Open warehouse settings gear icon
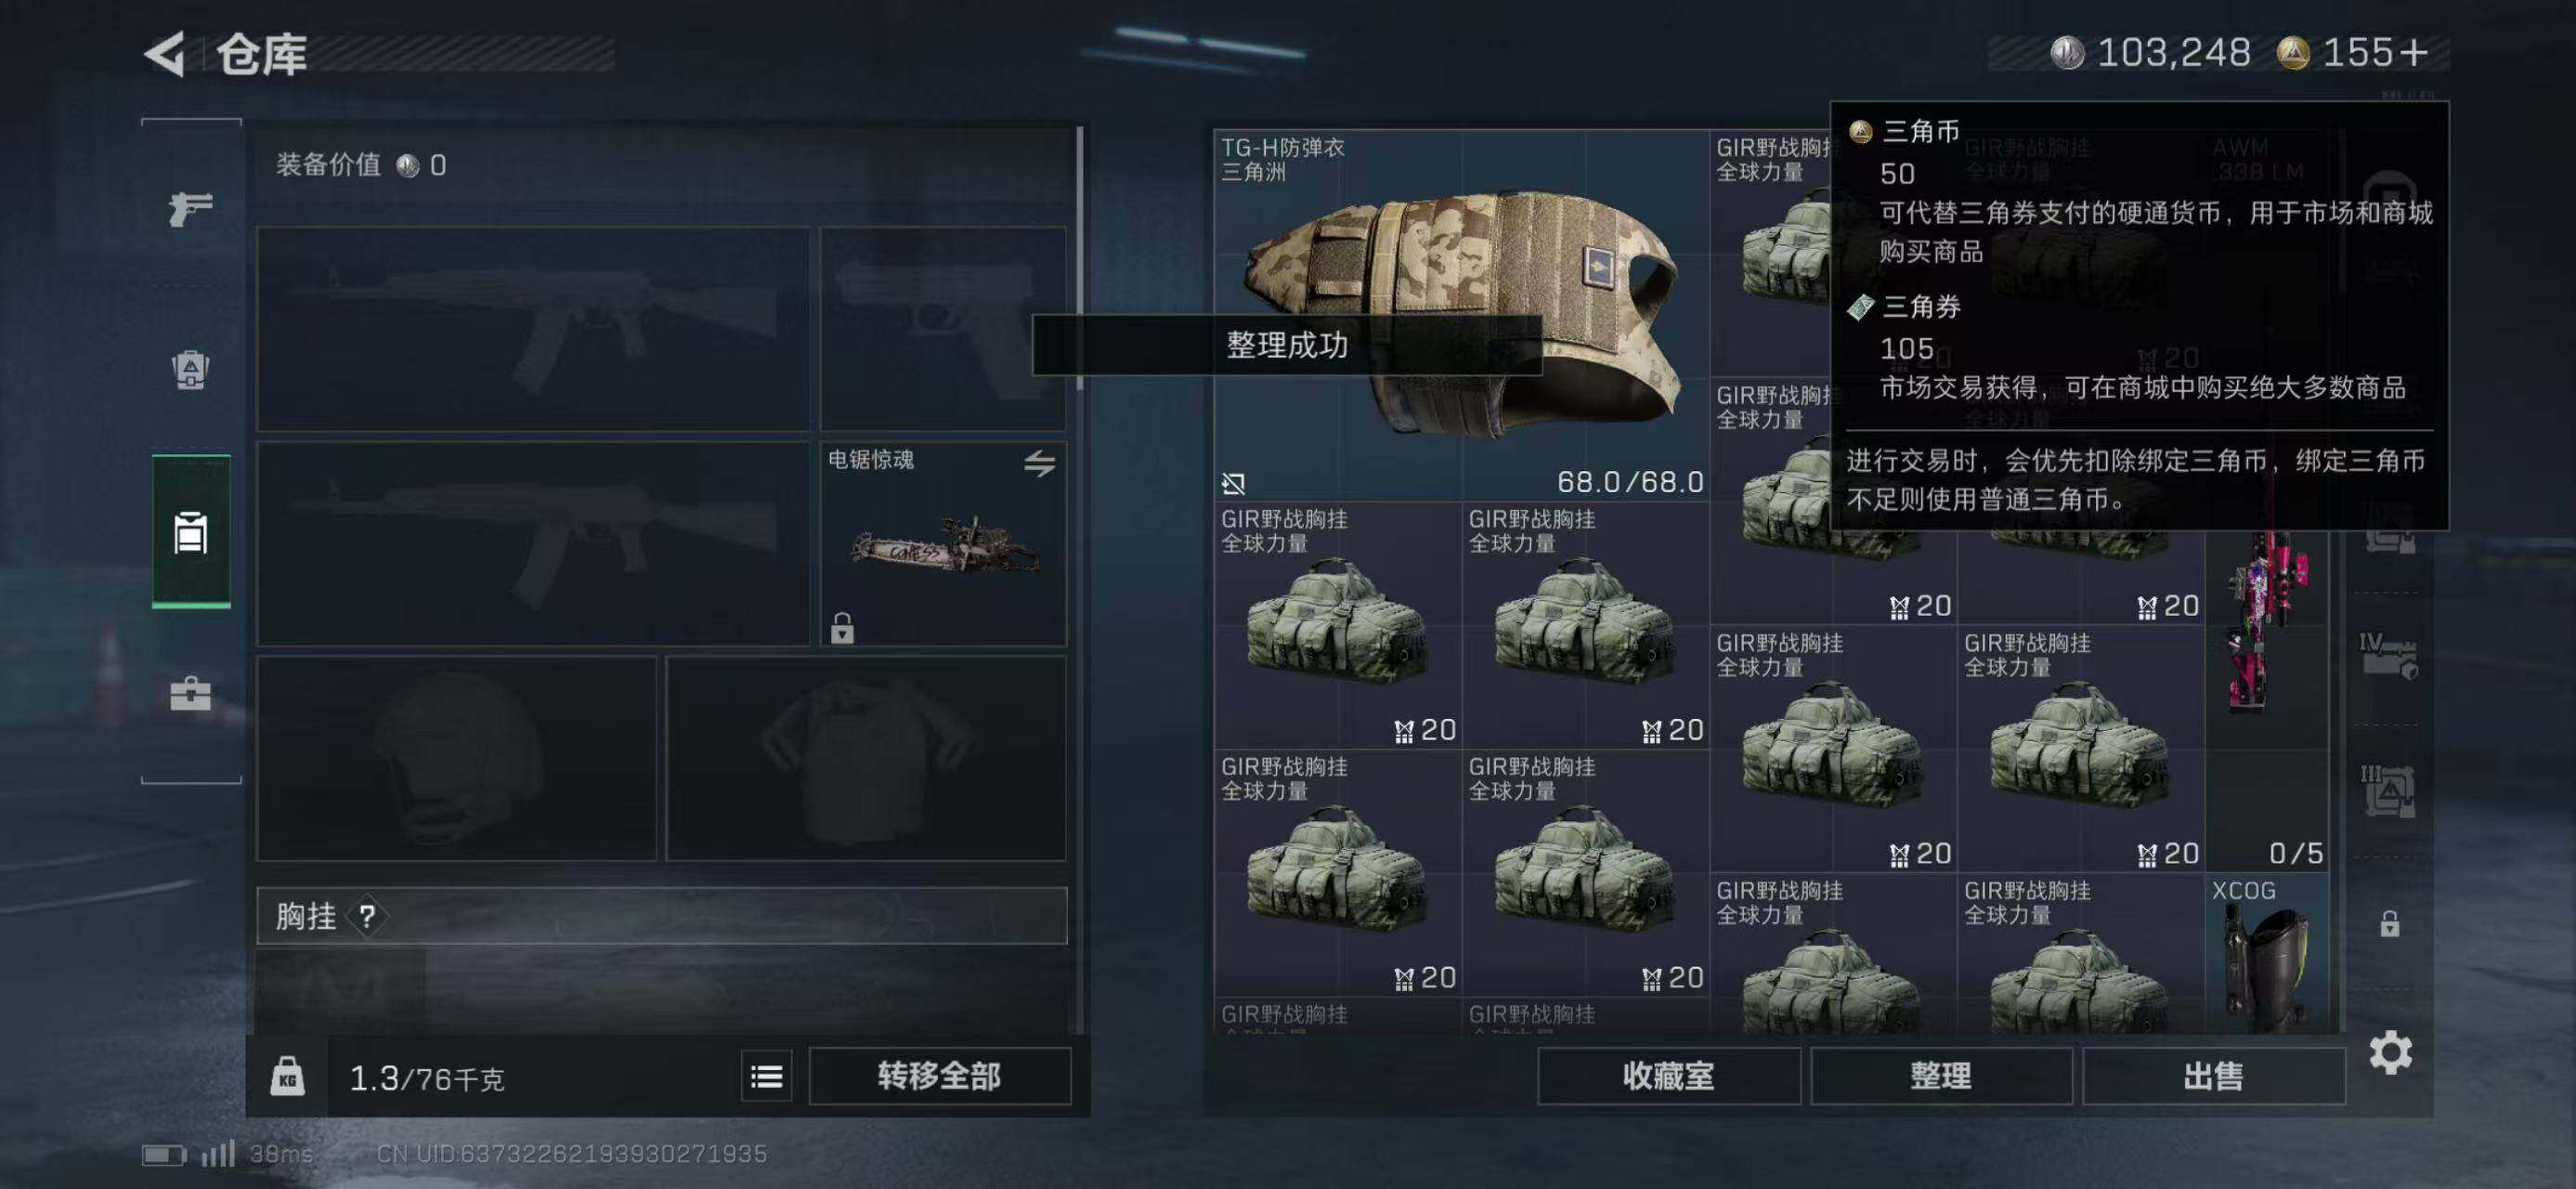This screenshot has height=1189, width=2576. 2390,1053
